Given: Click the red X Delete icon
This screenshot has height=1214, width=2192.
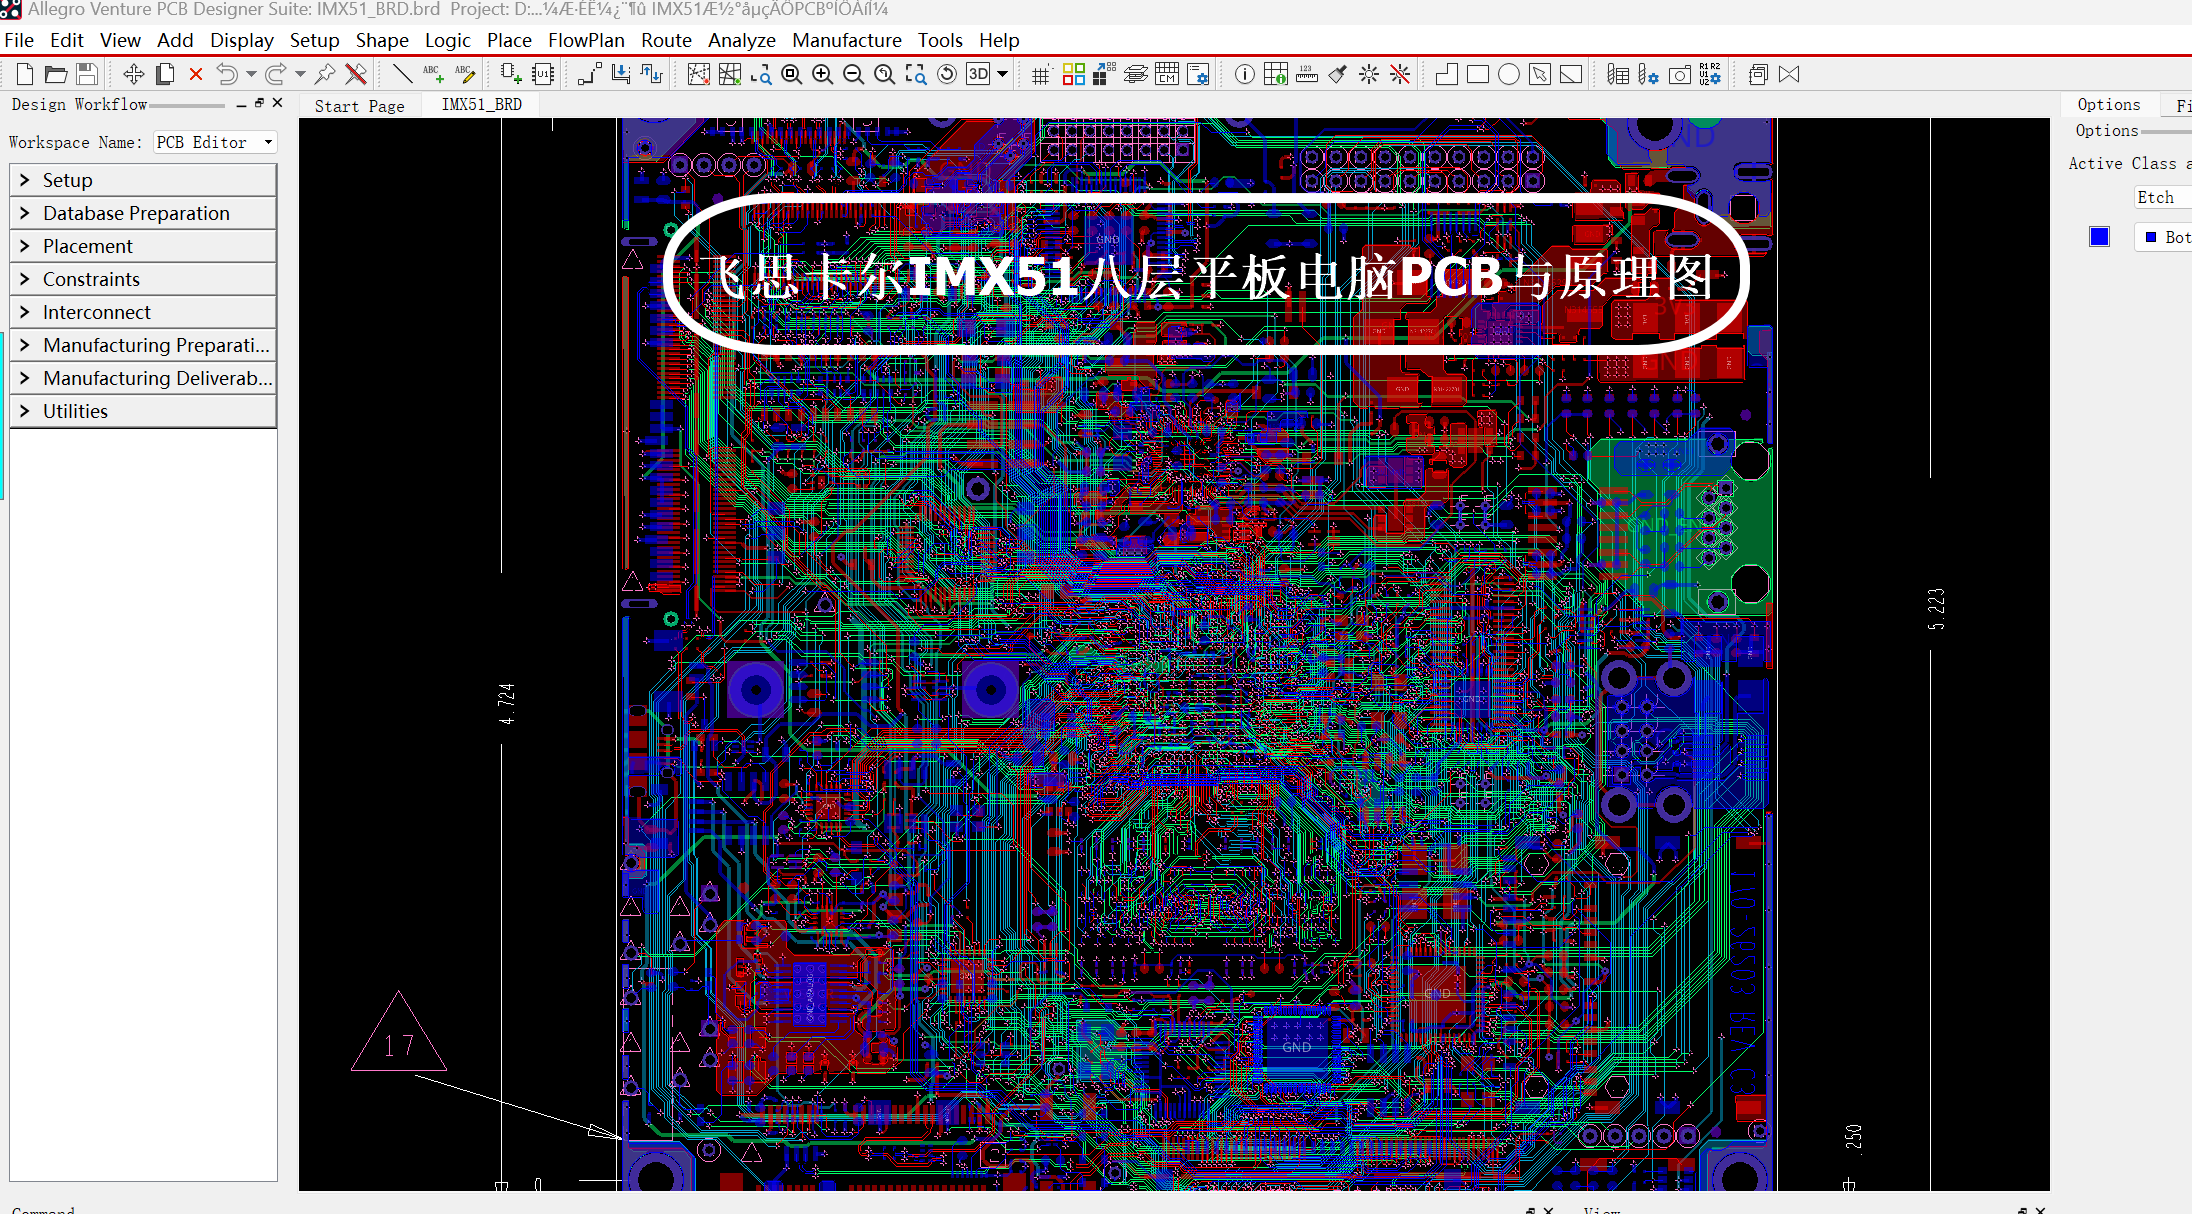Looking at the screenshot, I should pyautogui.click(x=196, y=74).
